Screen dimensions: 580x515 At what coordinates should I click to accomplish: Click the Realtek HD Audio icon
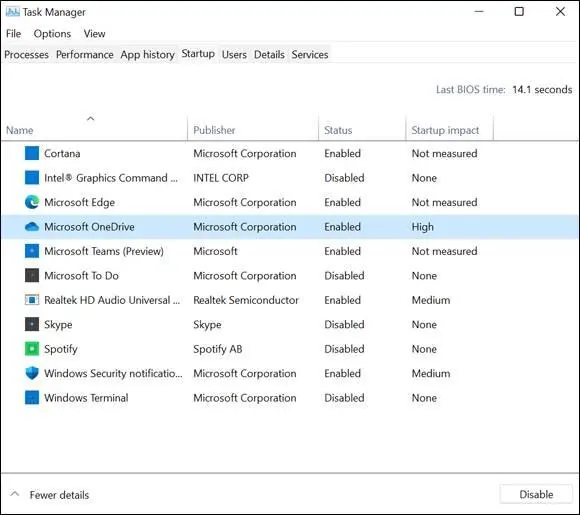tap(32, 300)
